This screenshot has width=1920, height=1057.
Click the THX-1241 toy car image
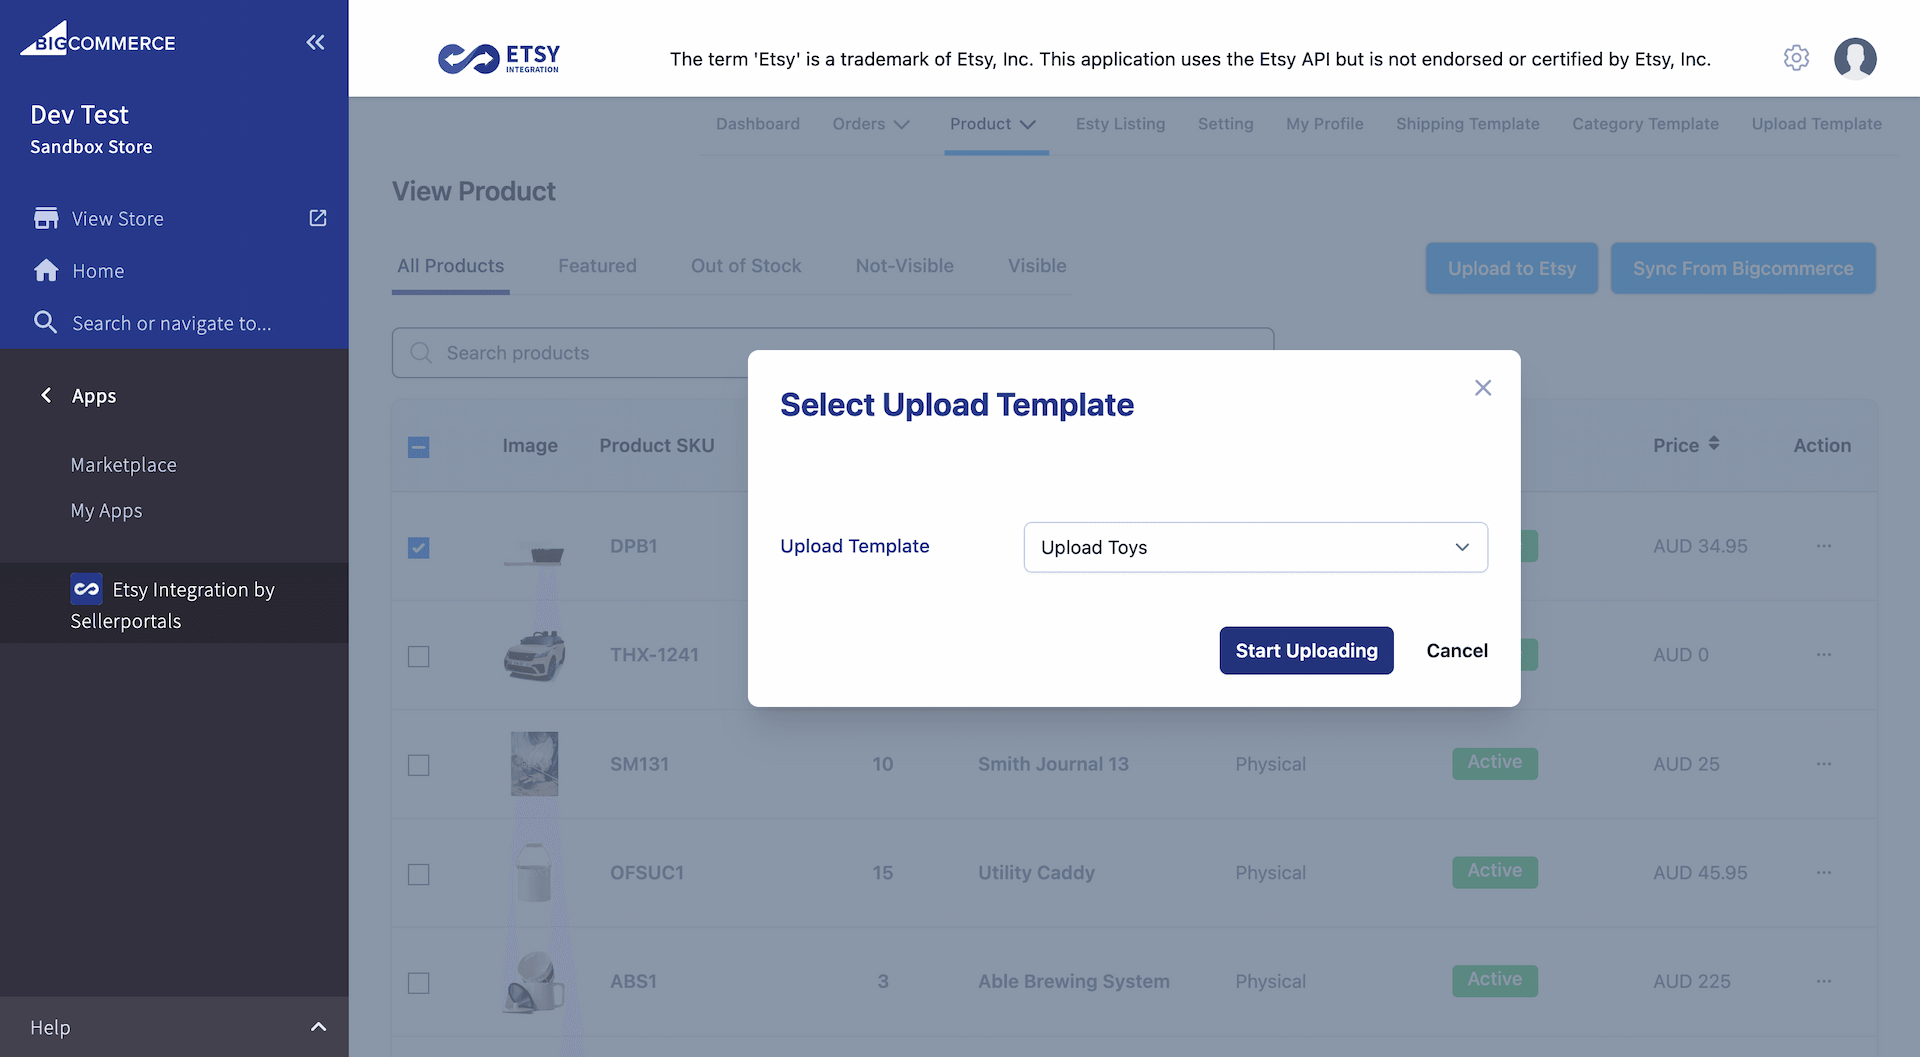pyautogui.click(x=534, y=656)
